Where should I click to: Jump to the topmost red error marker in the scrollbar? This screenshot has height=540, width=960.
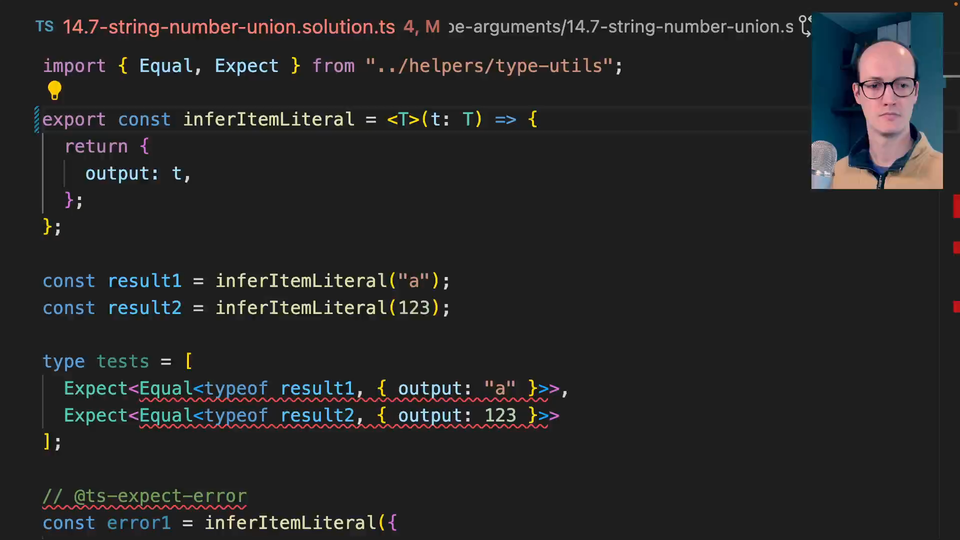[x=955, y=205]
